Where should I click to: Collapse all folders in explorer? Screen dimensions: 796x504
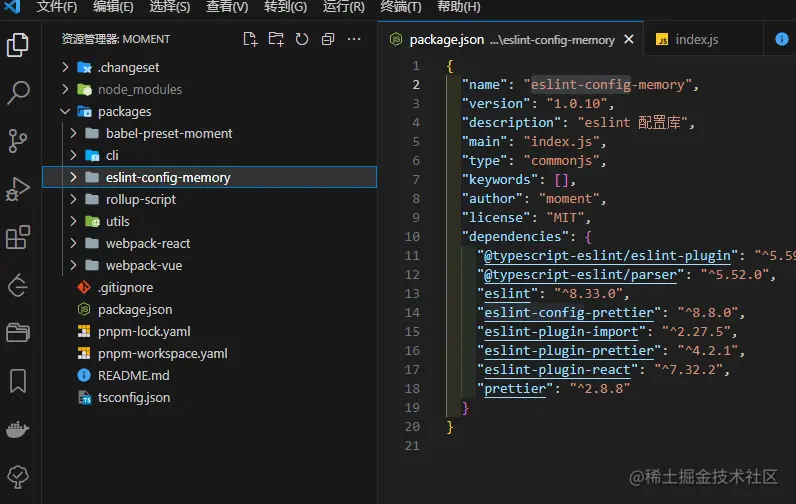(328, 39)
